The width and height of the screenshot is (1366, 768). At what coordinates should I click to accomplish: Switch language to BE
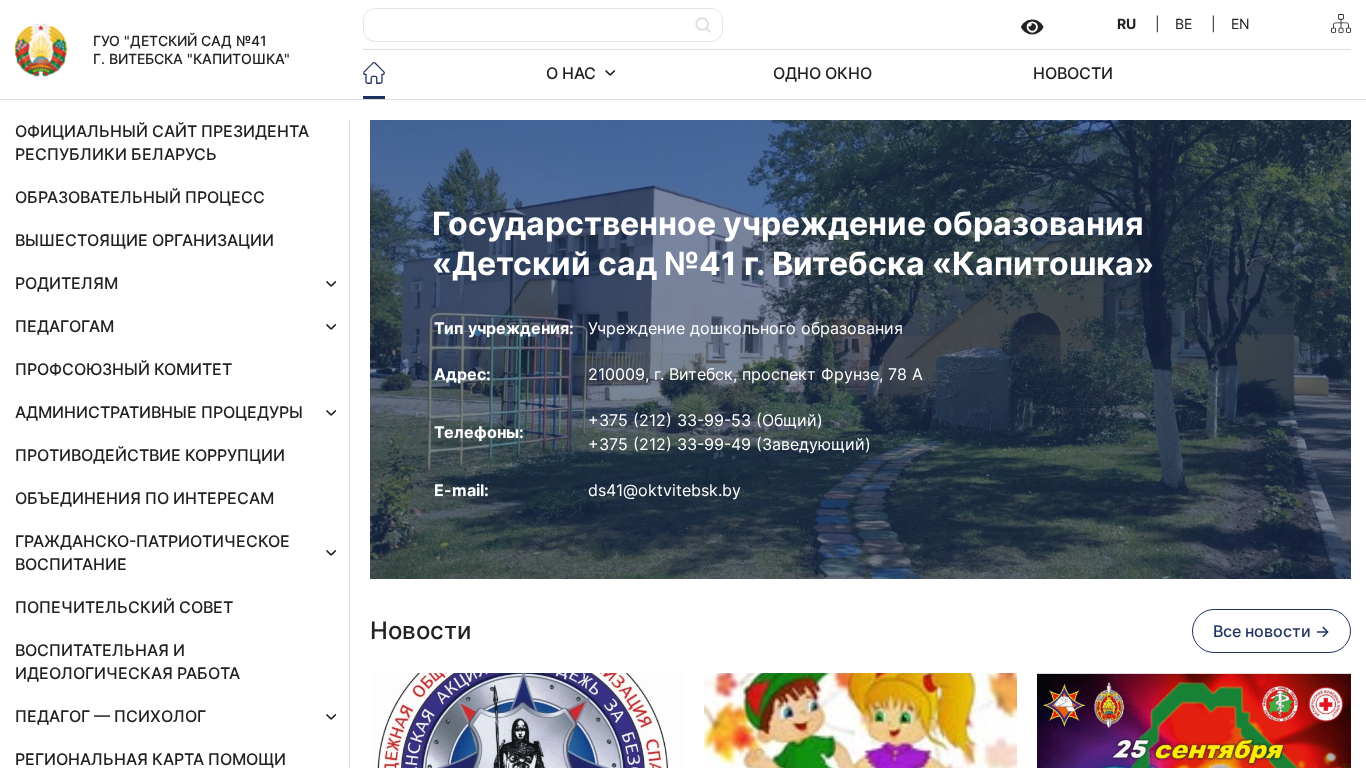click(x=1184, y=24)
